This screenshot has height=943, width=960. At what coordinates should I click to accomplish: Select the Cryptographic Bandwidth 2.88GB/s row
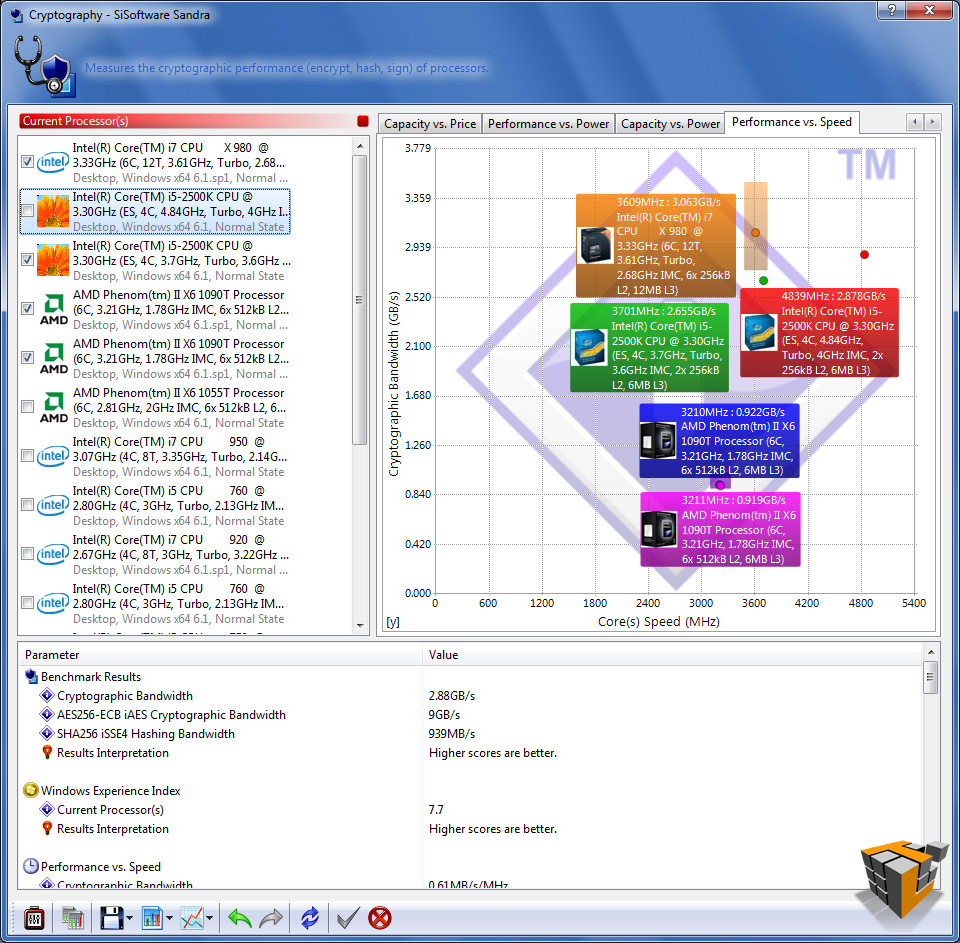(x=470, y=696)
